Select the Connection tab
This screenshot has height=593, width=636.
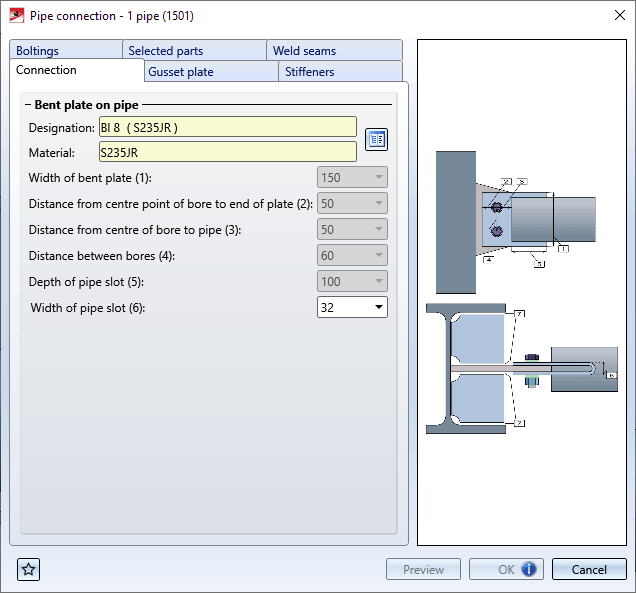pos(47,71)
